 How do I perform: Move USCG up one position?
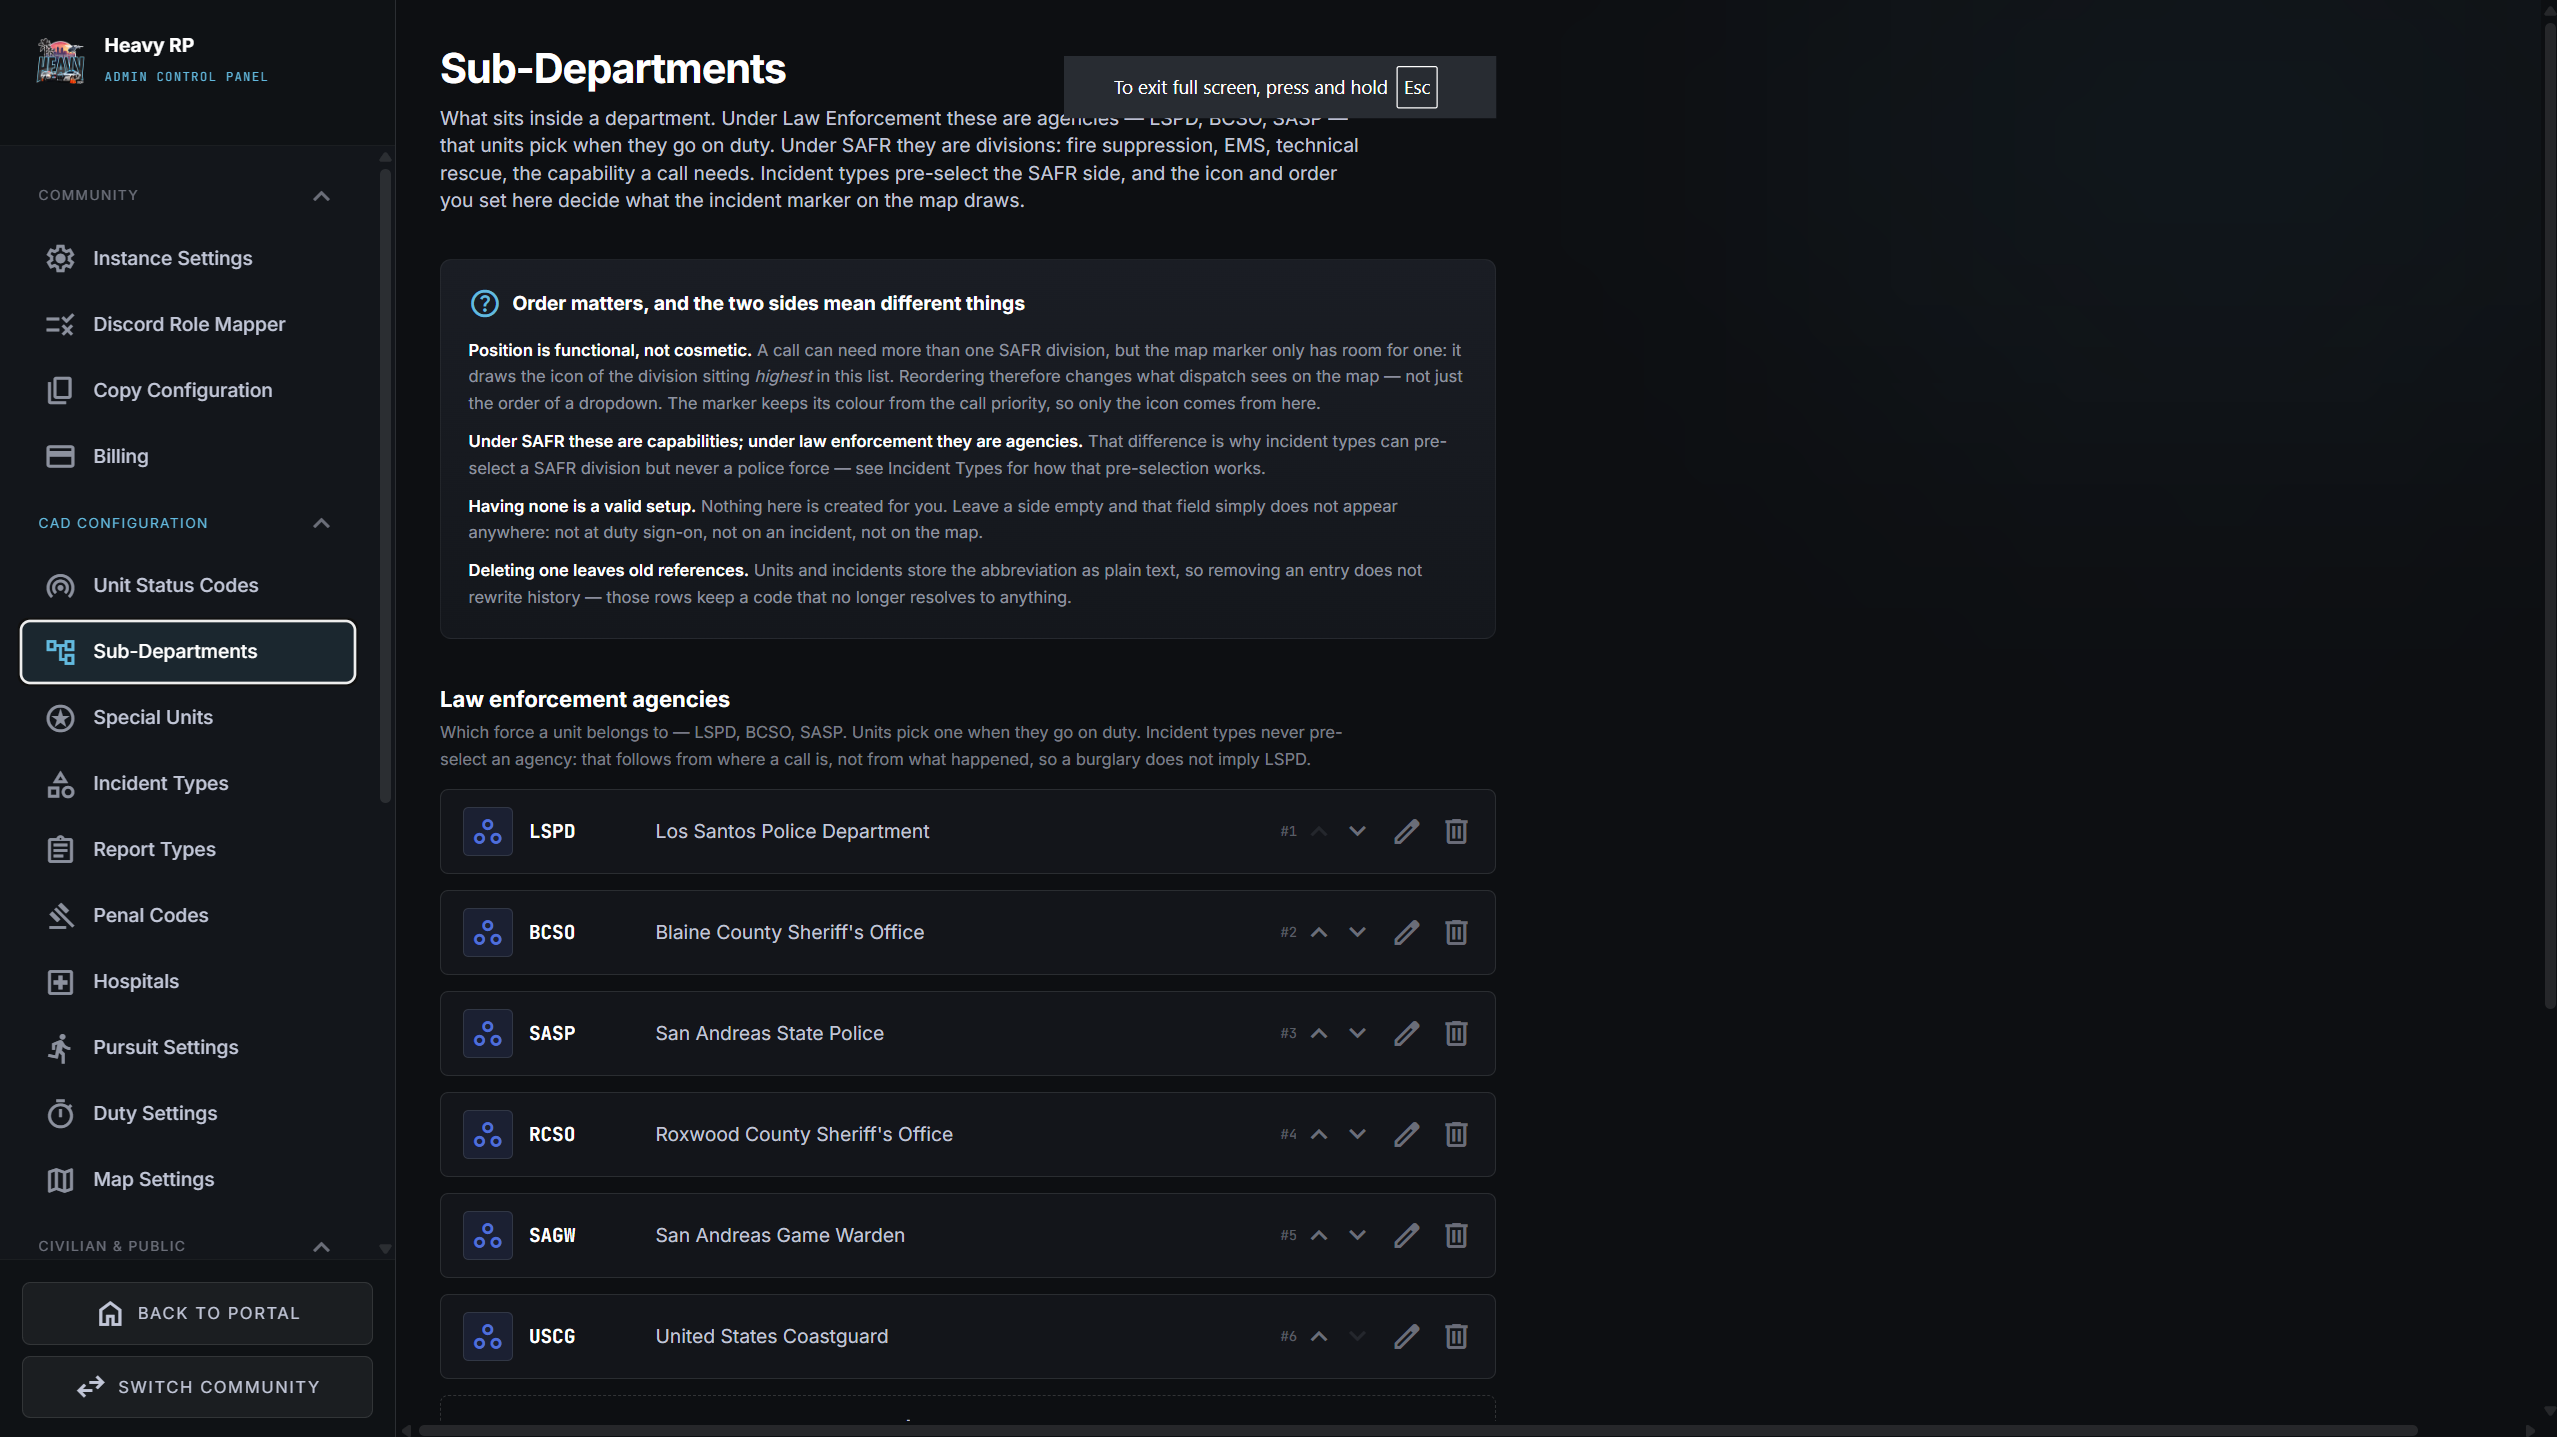click(x=1319, y=1336)
